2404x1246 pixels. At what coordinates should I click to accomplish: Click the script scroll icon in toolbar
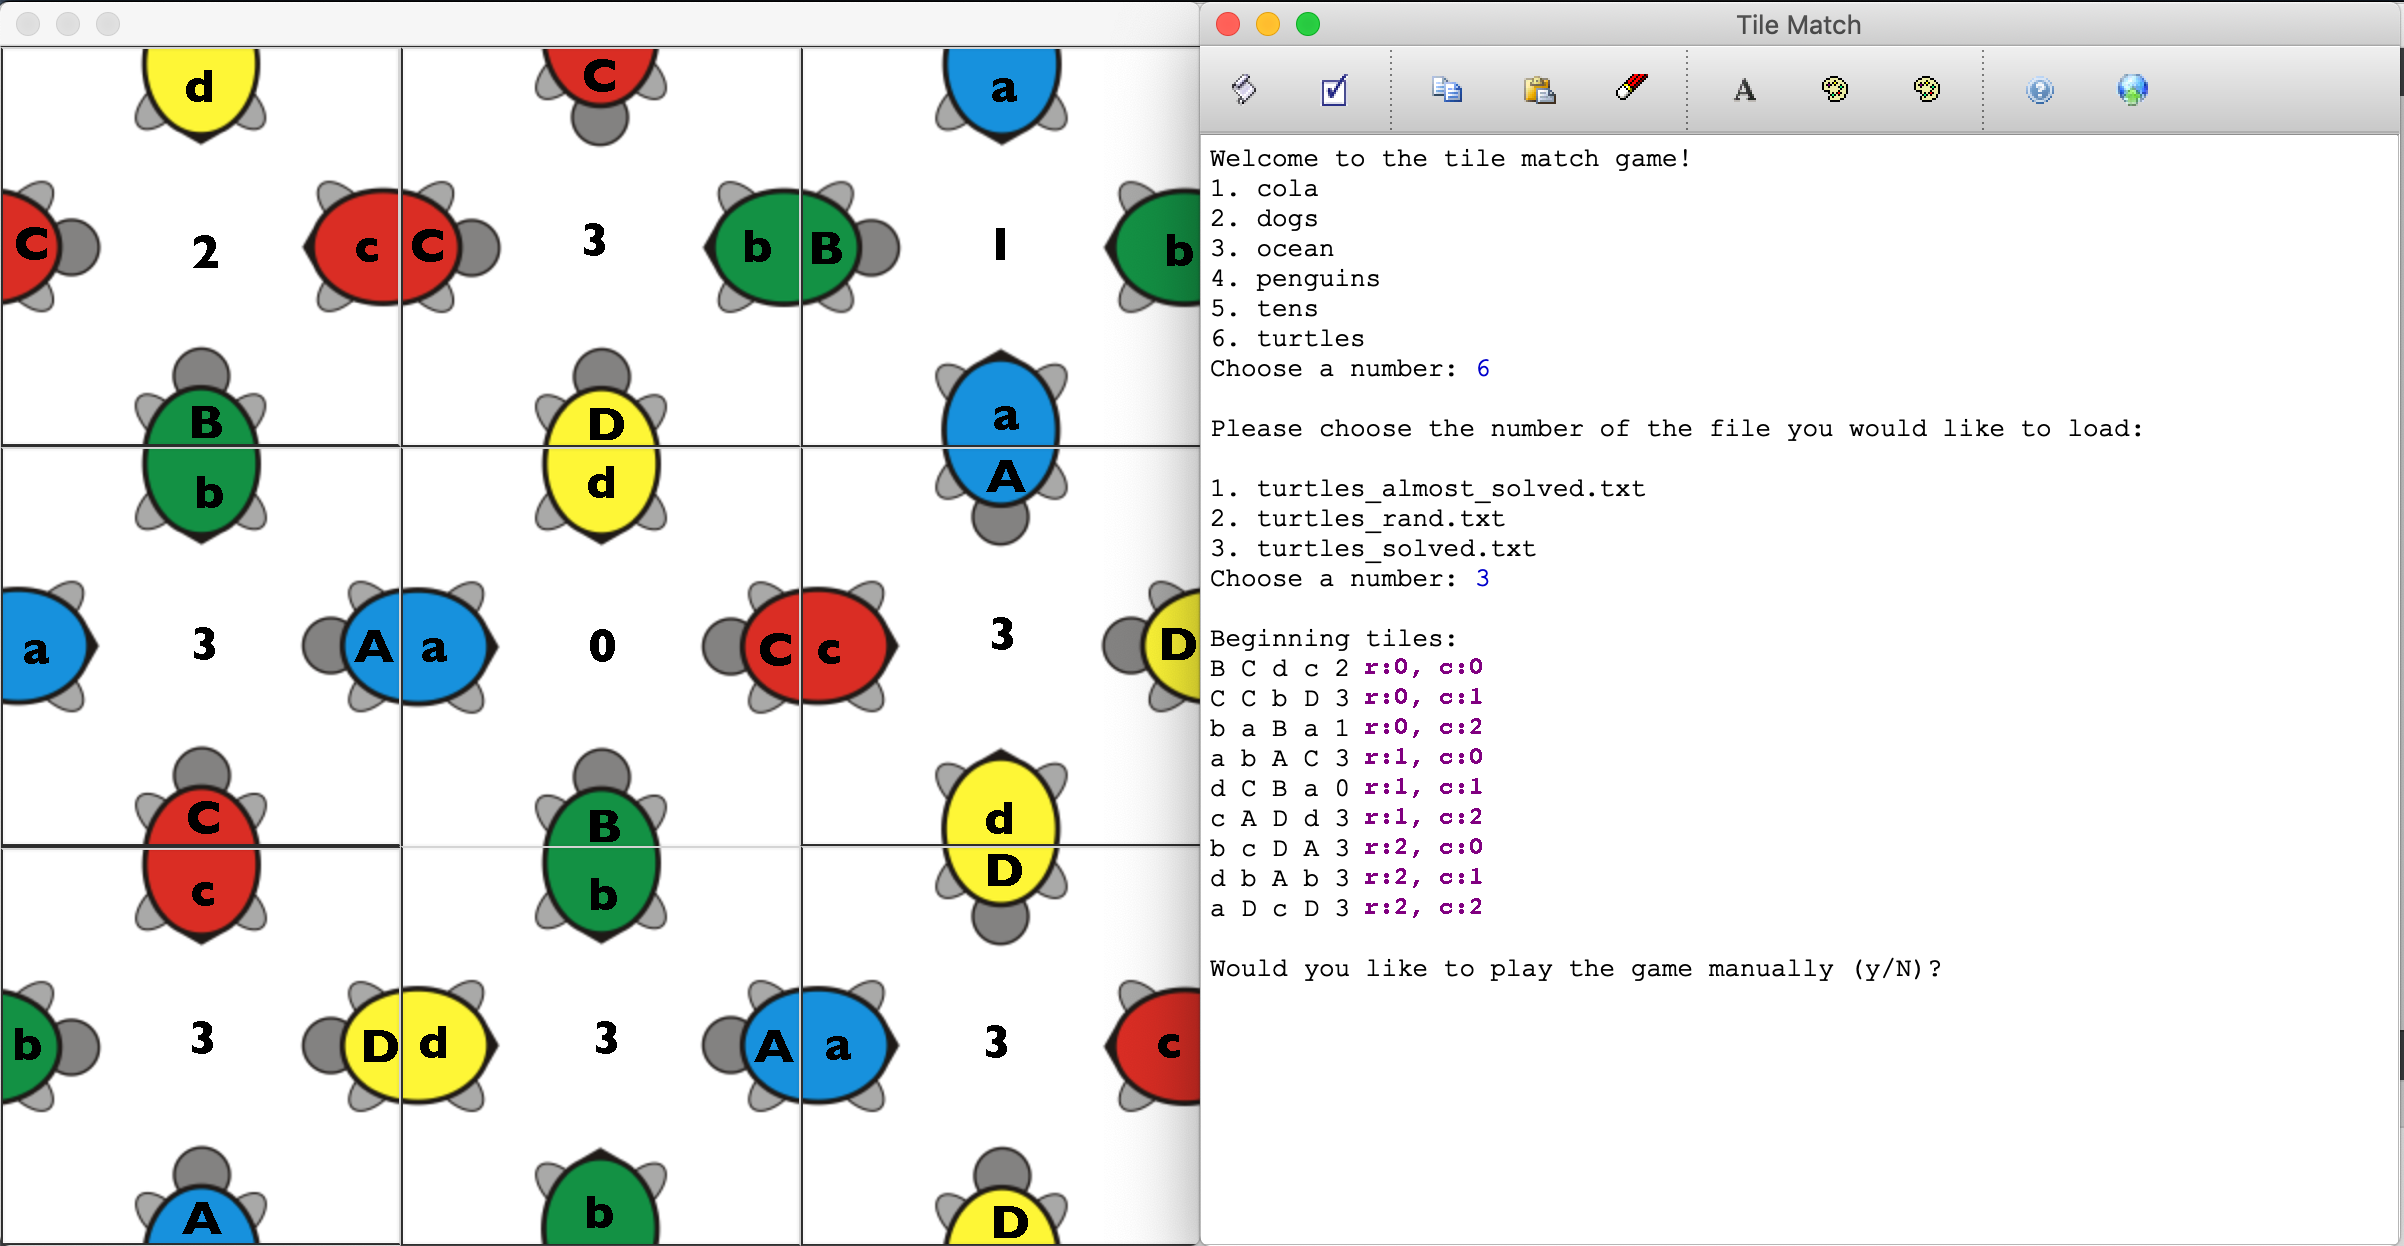point(1244,90)
